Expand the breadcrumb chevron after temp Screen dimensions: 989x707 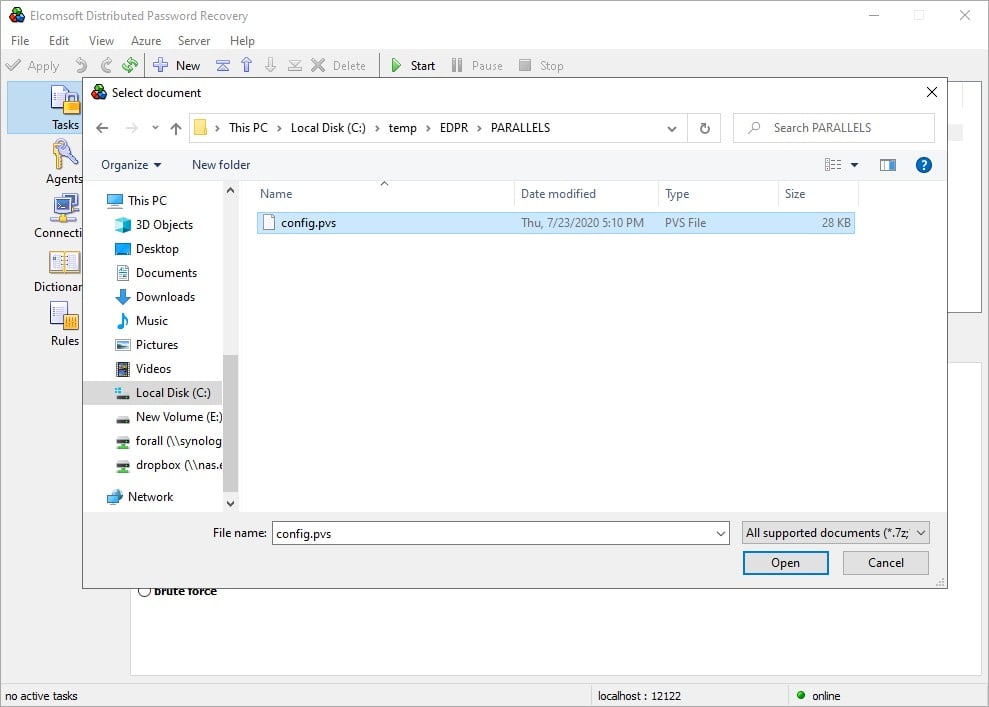click(428, 128)
